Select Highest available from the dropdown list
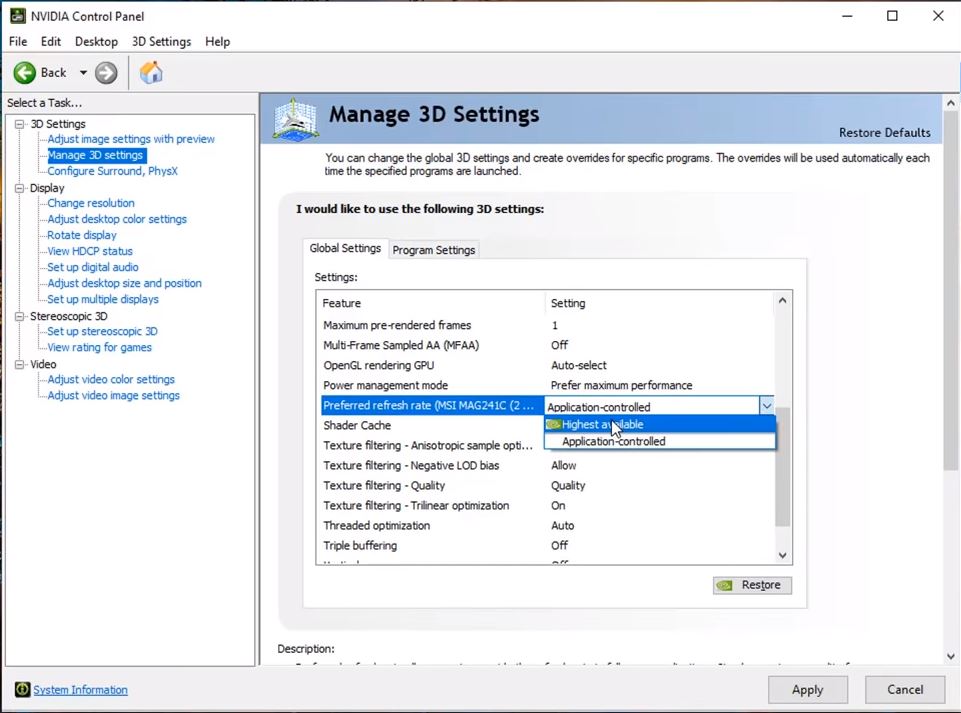Image resolution: width=961 pixels, height=713 pixels. 602,425
